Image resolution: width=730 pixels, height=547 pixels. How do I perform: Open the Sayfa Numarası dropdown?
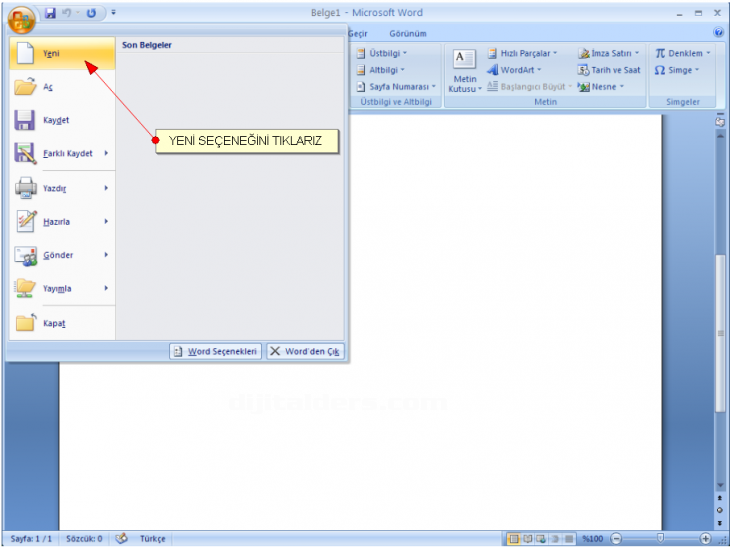(x=396, y=87)
